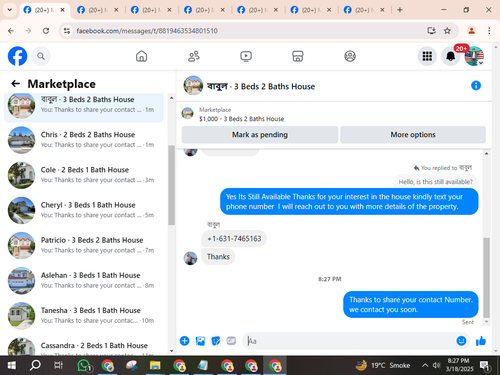Open the Chrome three-dot menu
The height and width of the screenshot is (375, 500).
point(489,31)
